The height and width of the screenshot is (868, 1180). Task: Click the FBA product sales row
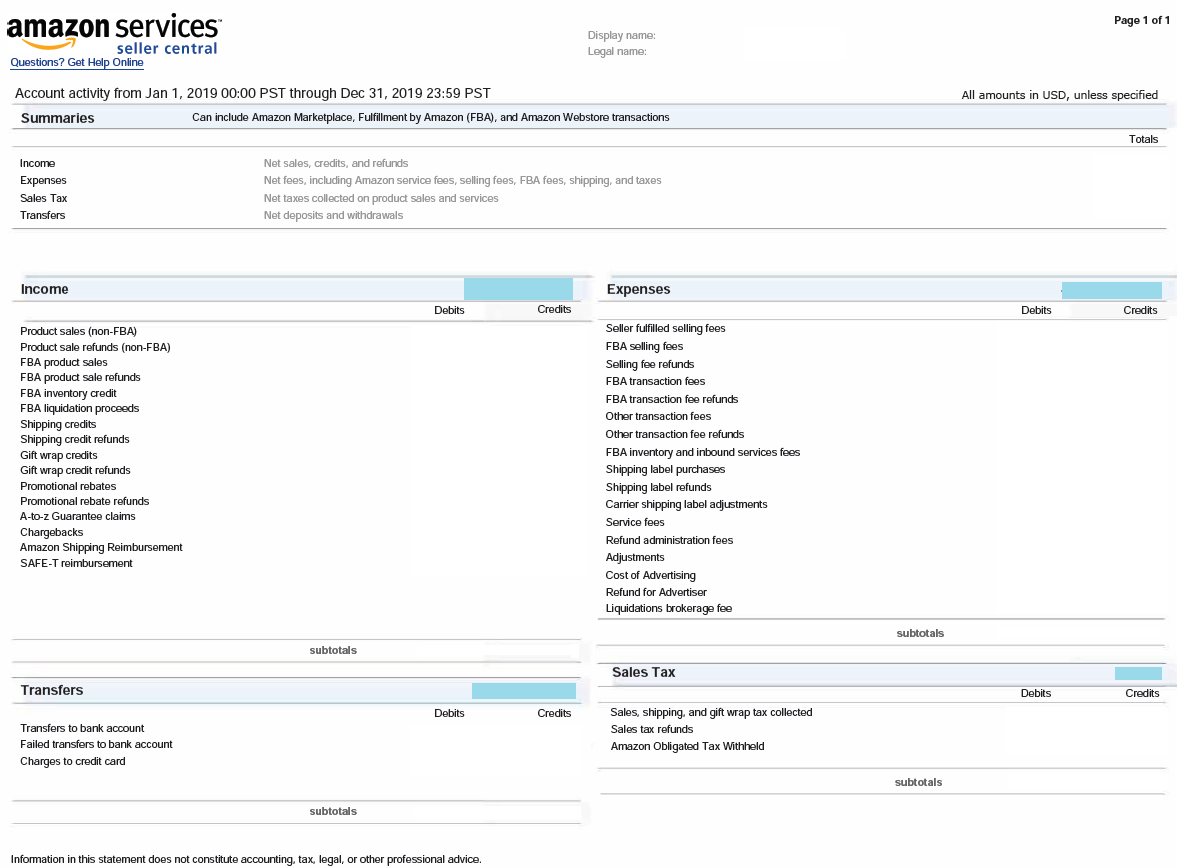pos(63,362)
